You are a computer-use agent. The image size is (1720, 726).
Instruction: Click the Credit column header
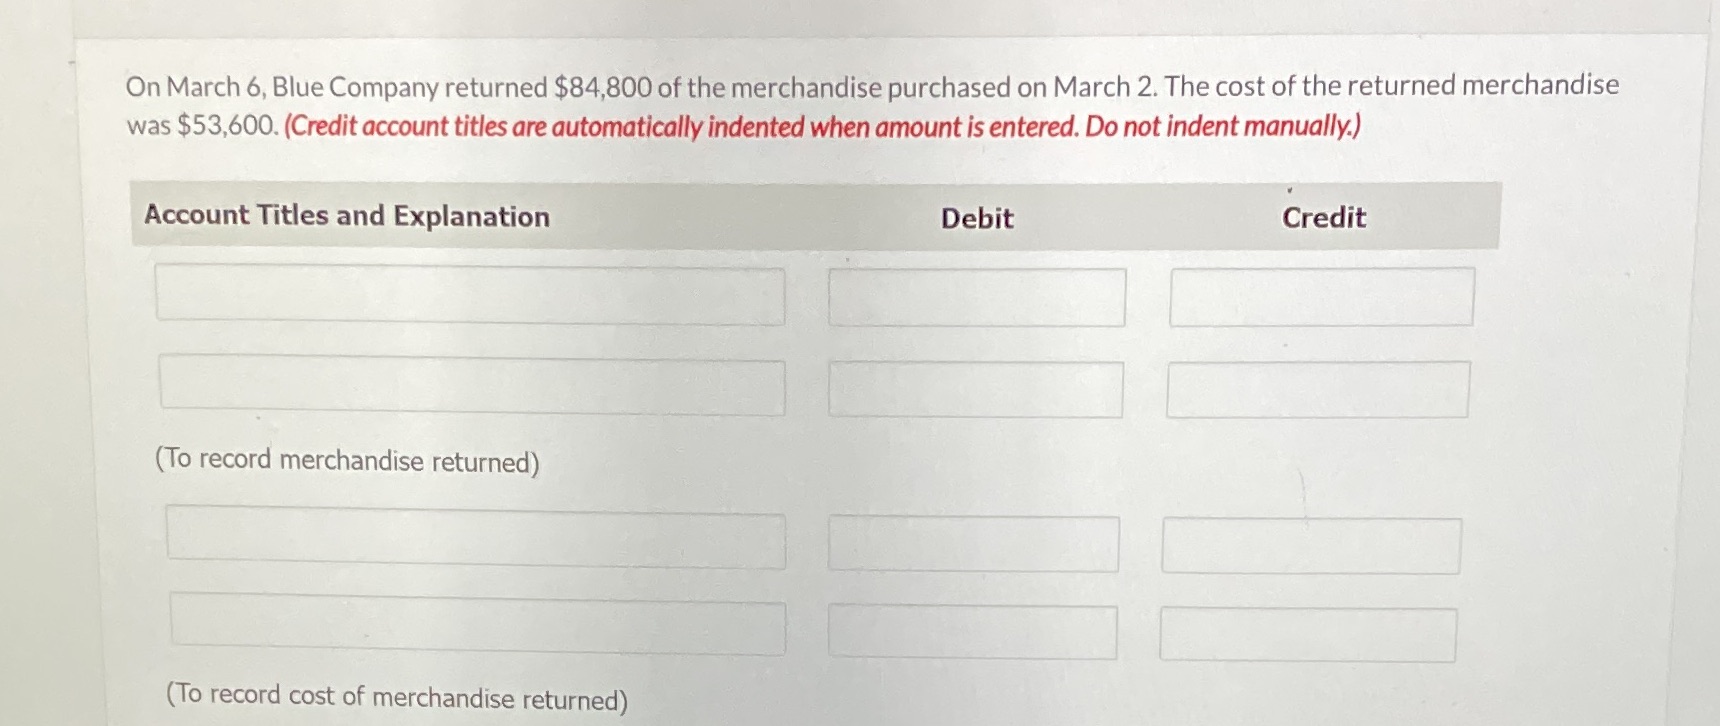[x=1322, y=218]
